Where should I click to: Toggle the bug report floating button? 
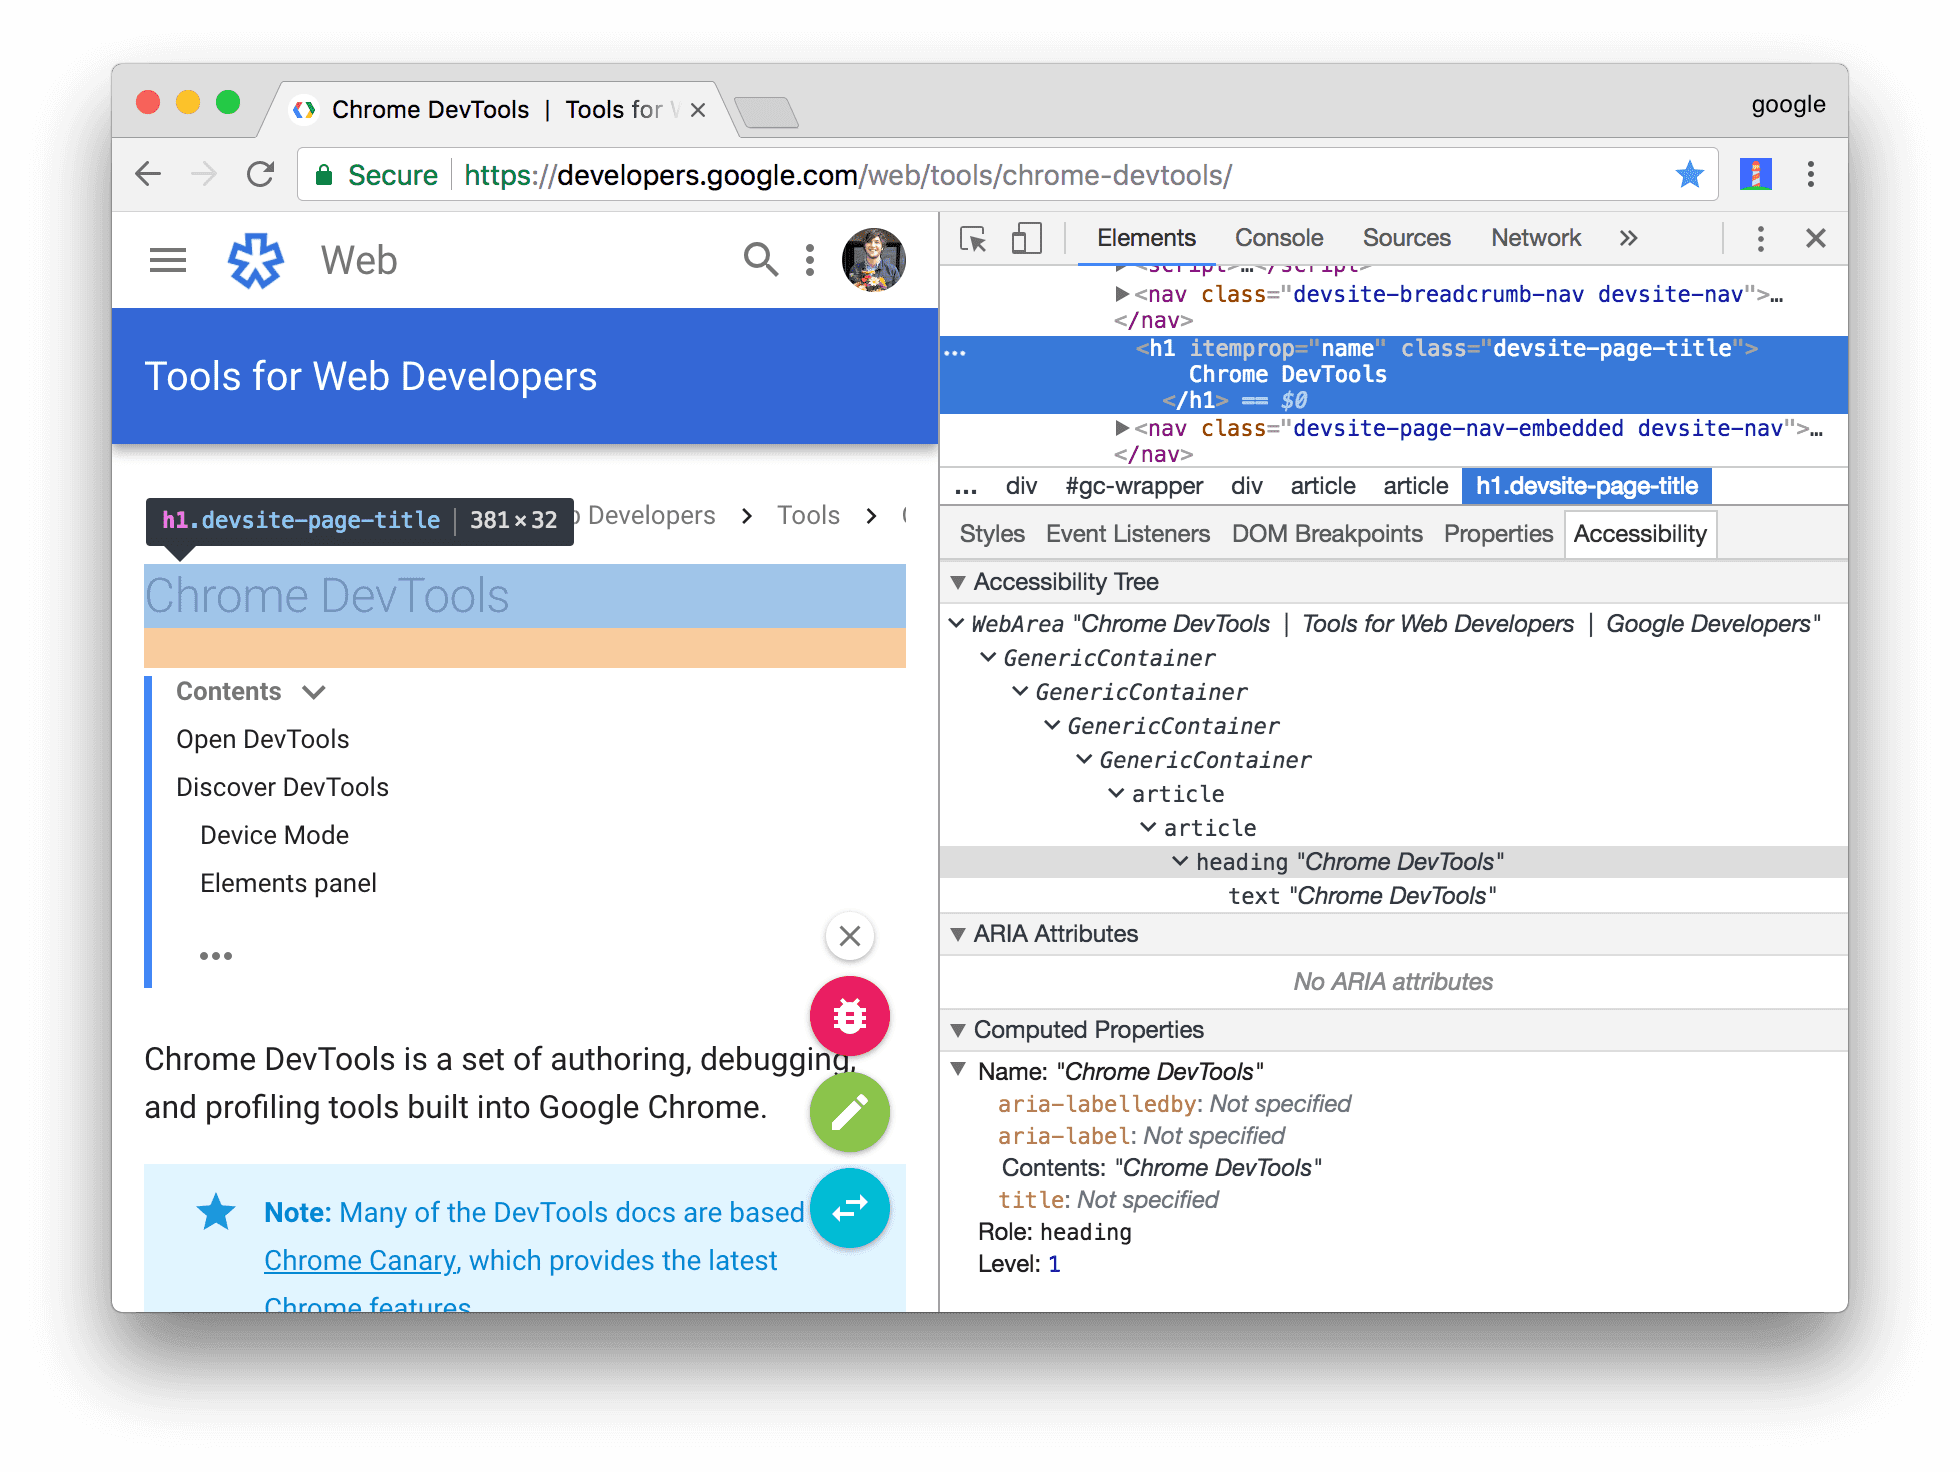849,1016
